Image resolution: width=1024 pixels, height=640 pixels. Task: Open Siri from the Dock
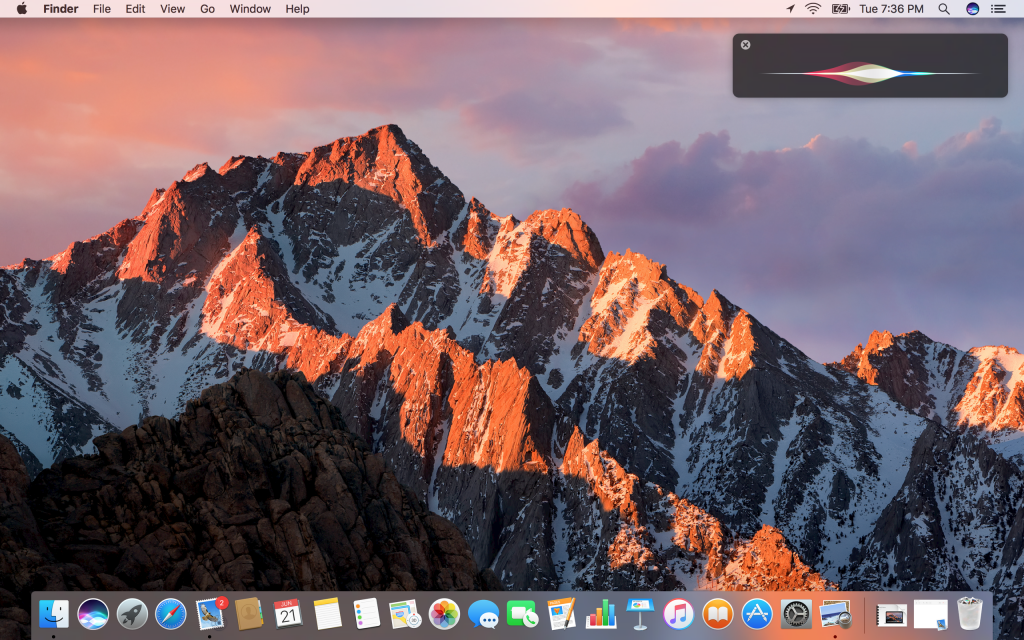93,613
